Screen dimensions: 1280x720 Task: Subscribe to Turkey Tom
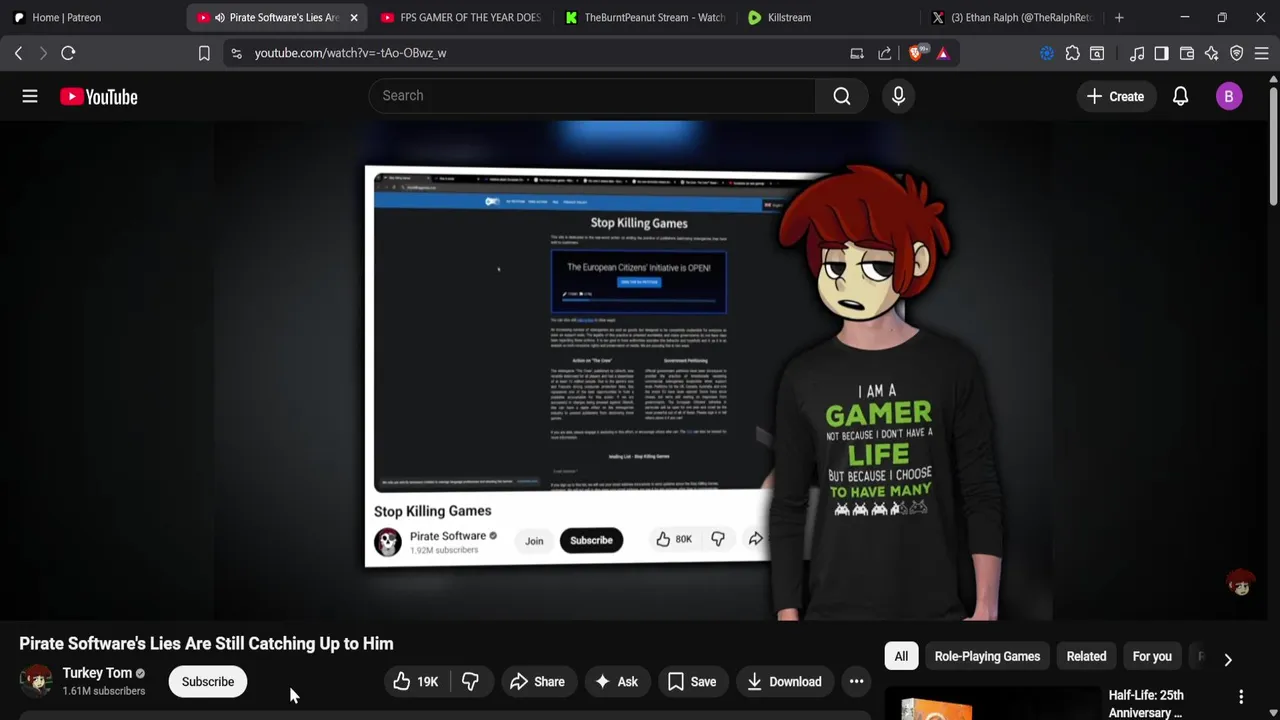coord(208,682)
